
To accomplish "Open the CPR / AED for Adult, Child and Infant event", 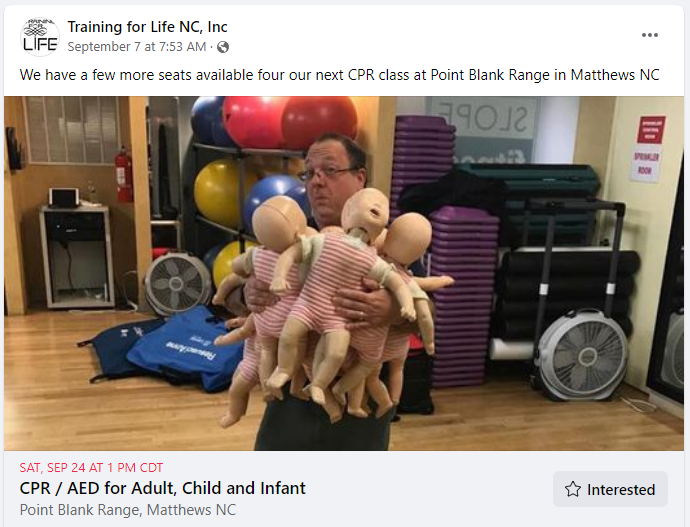I will coord(162,488).
